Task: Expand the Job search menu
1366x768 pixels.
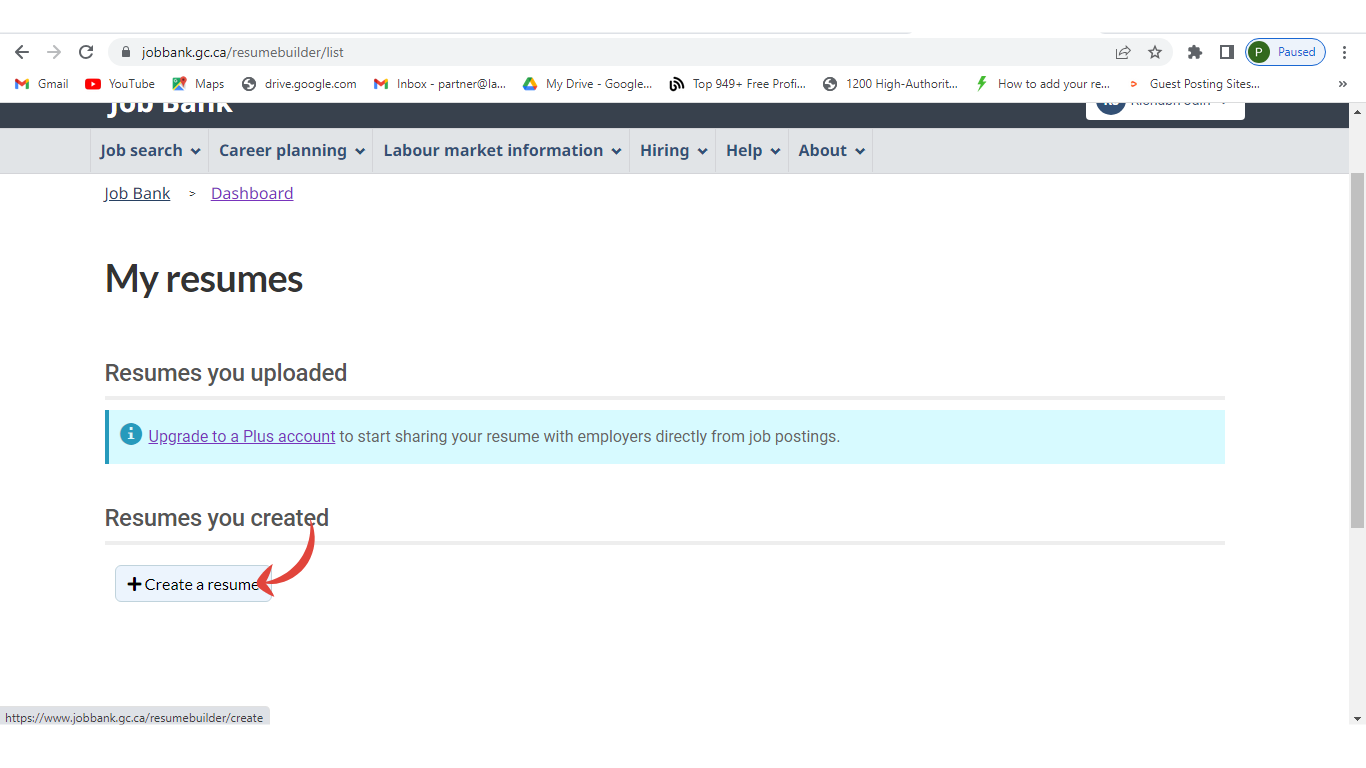Action: (149, 151)
